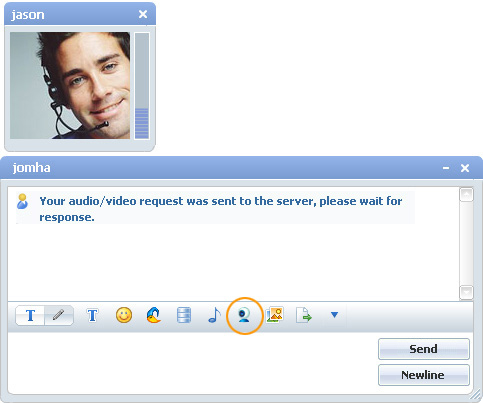
Task: Adjust the volume level meter in jason window
Action: pyautogui.click(x=142, y=85)
